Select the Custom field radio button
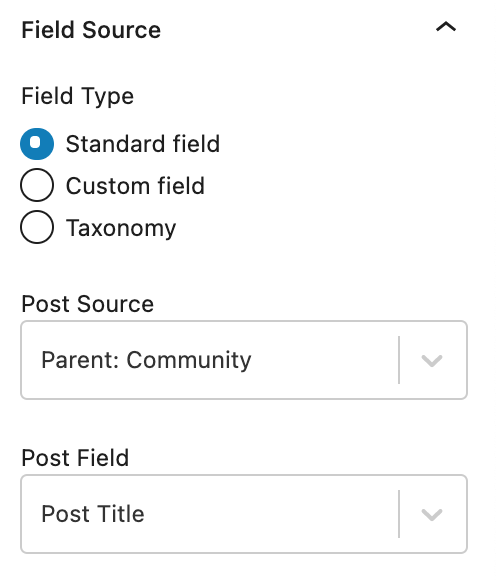This screenshot has height=580, width=496. (x=37, y=185)
